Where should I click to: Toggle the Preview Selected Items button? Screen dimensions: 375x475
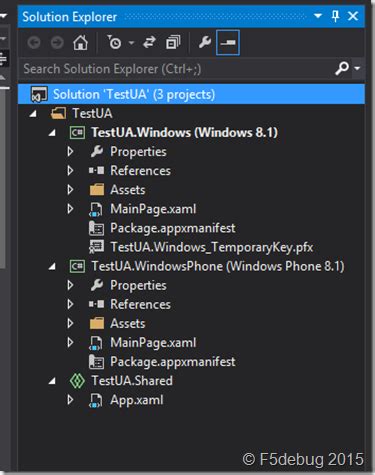(228, 43)
